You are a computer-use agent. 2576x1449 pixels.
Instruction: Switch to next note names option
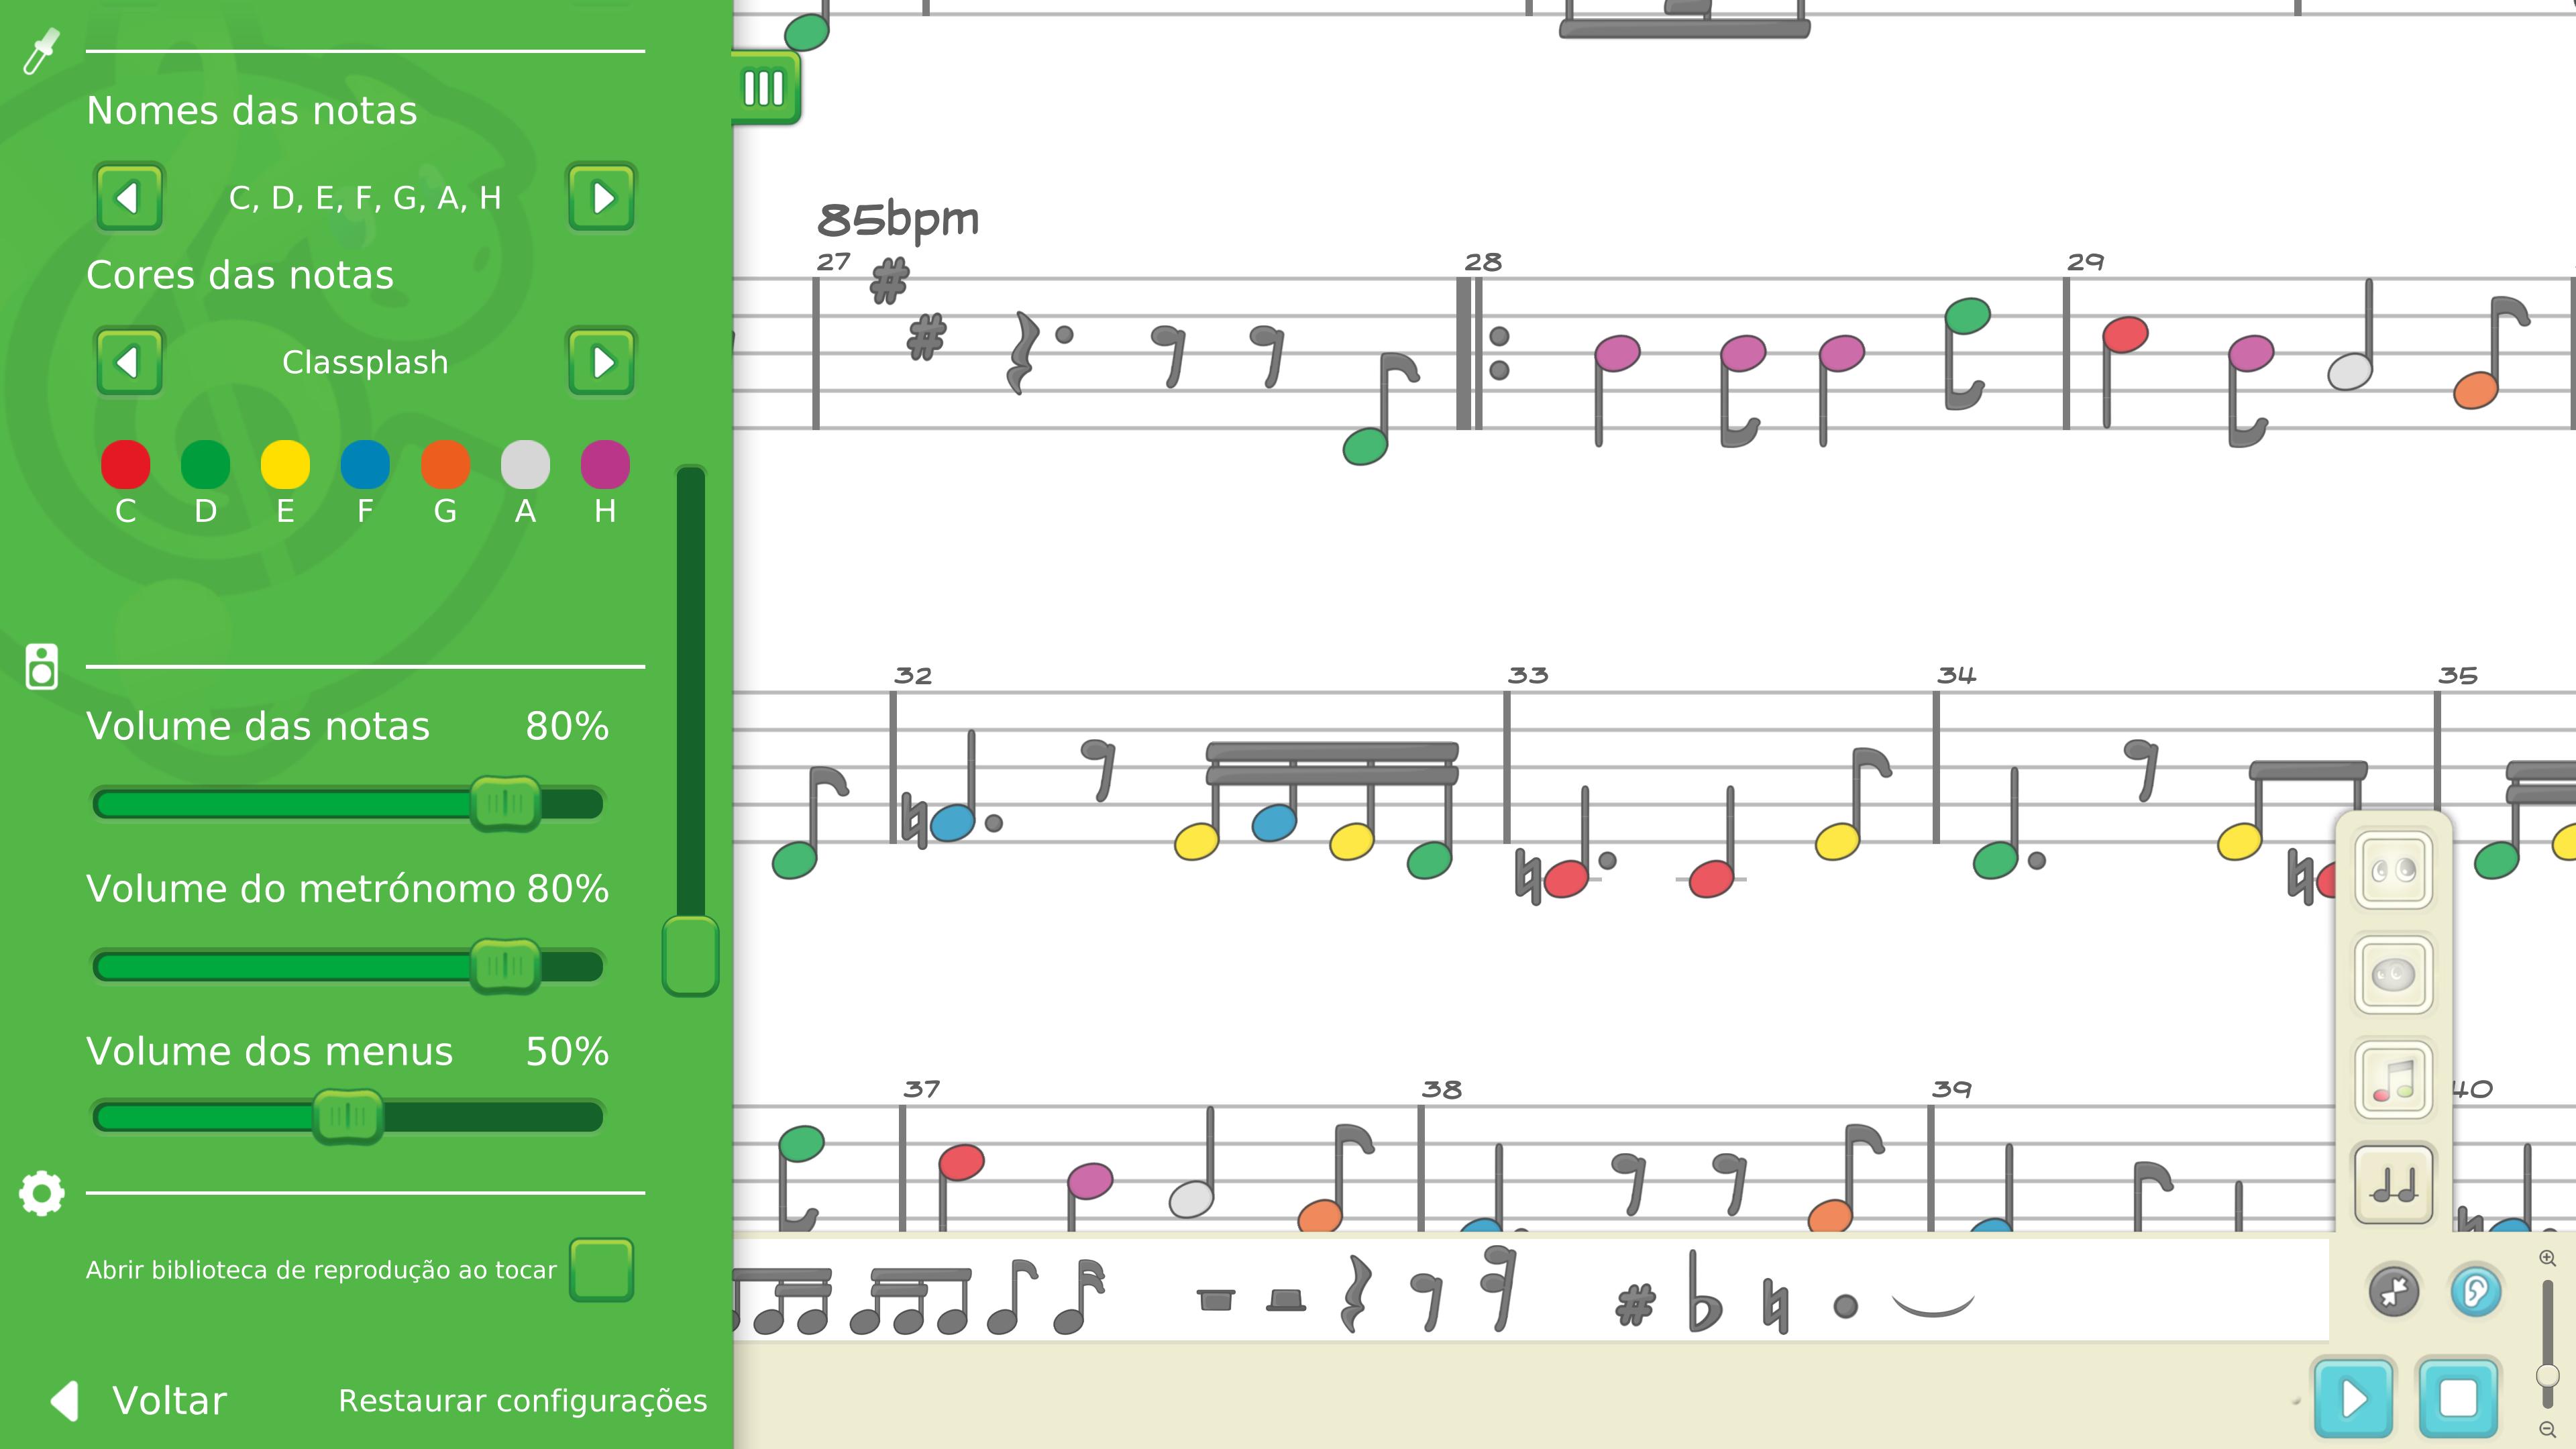coord(601,197)
